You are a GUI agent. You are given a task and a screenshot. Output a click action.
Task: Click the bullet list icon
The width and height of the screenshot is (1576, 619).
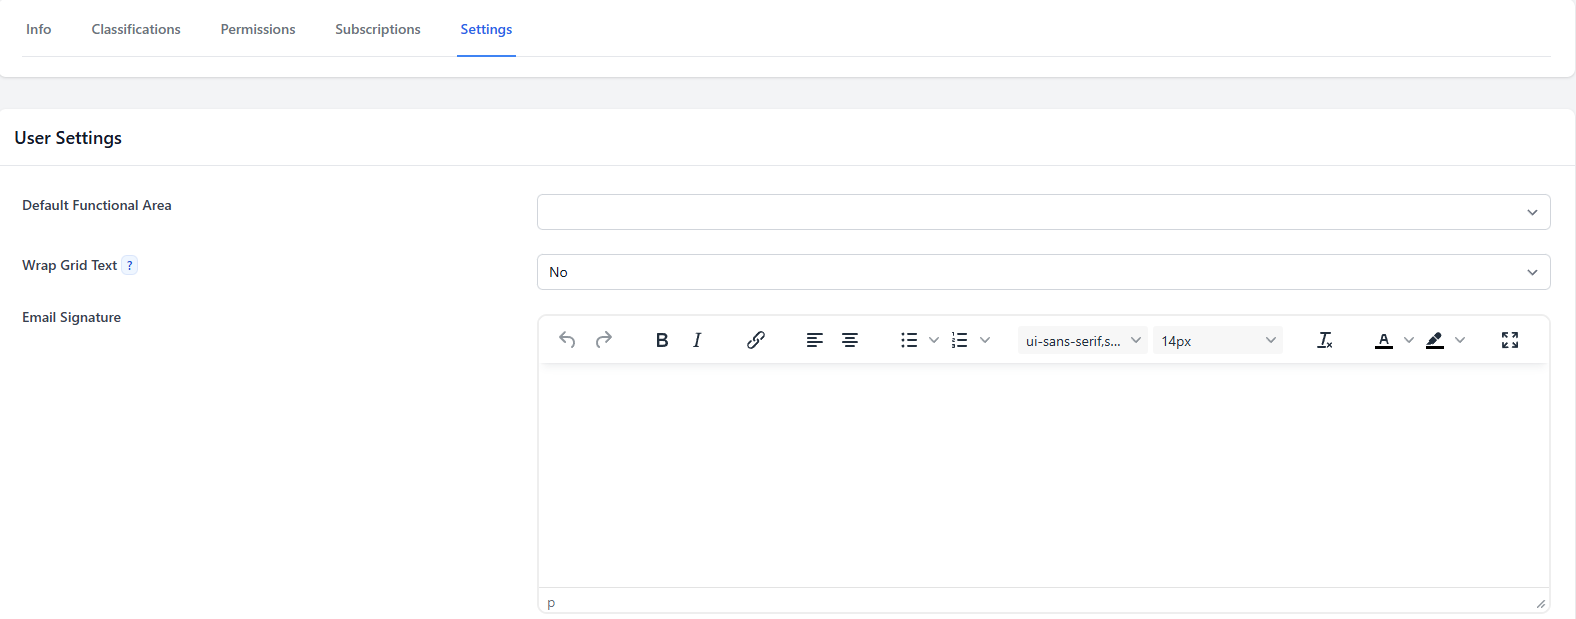[908, 340]
